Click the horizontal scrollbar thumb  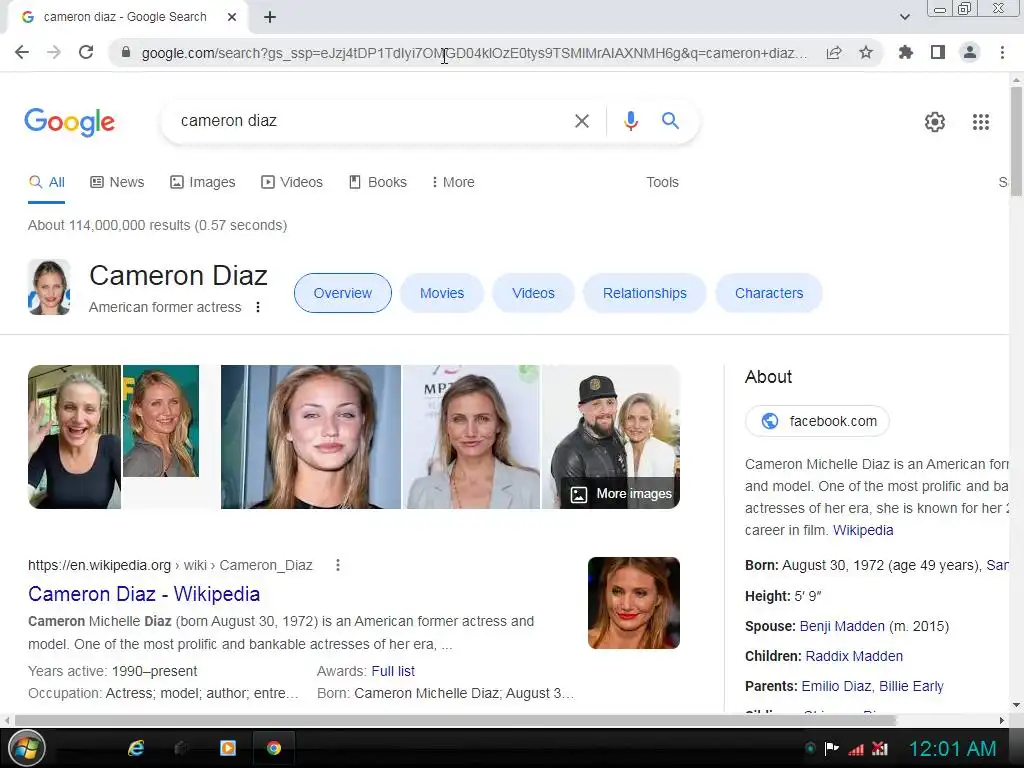[x=455, y=720]
